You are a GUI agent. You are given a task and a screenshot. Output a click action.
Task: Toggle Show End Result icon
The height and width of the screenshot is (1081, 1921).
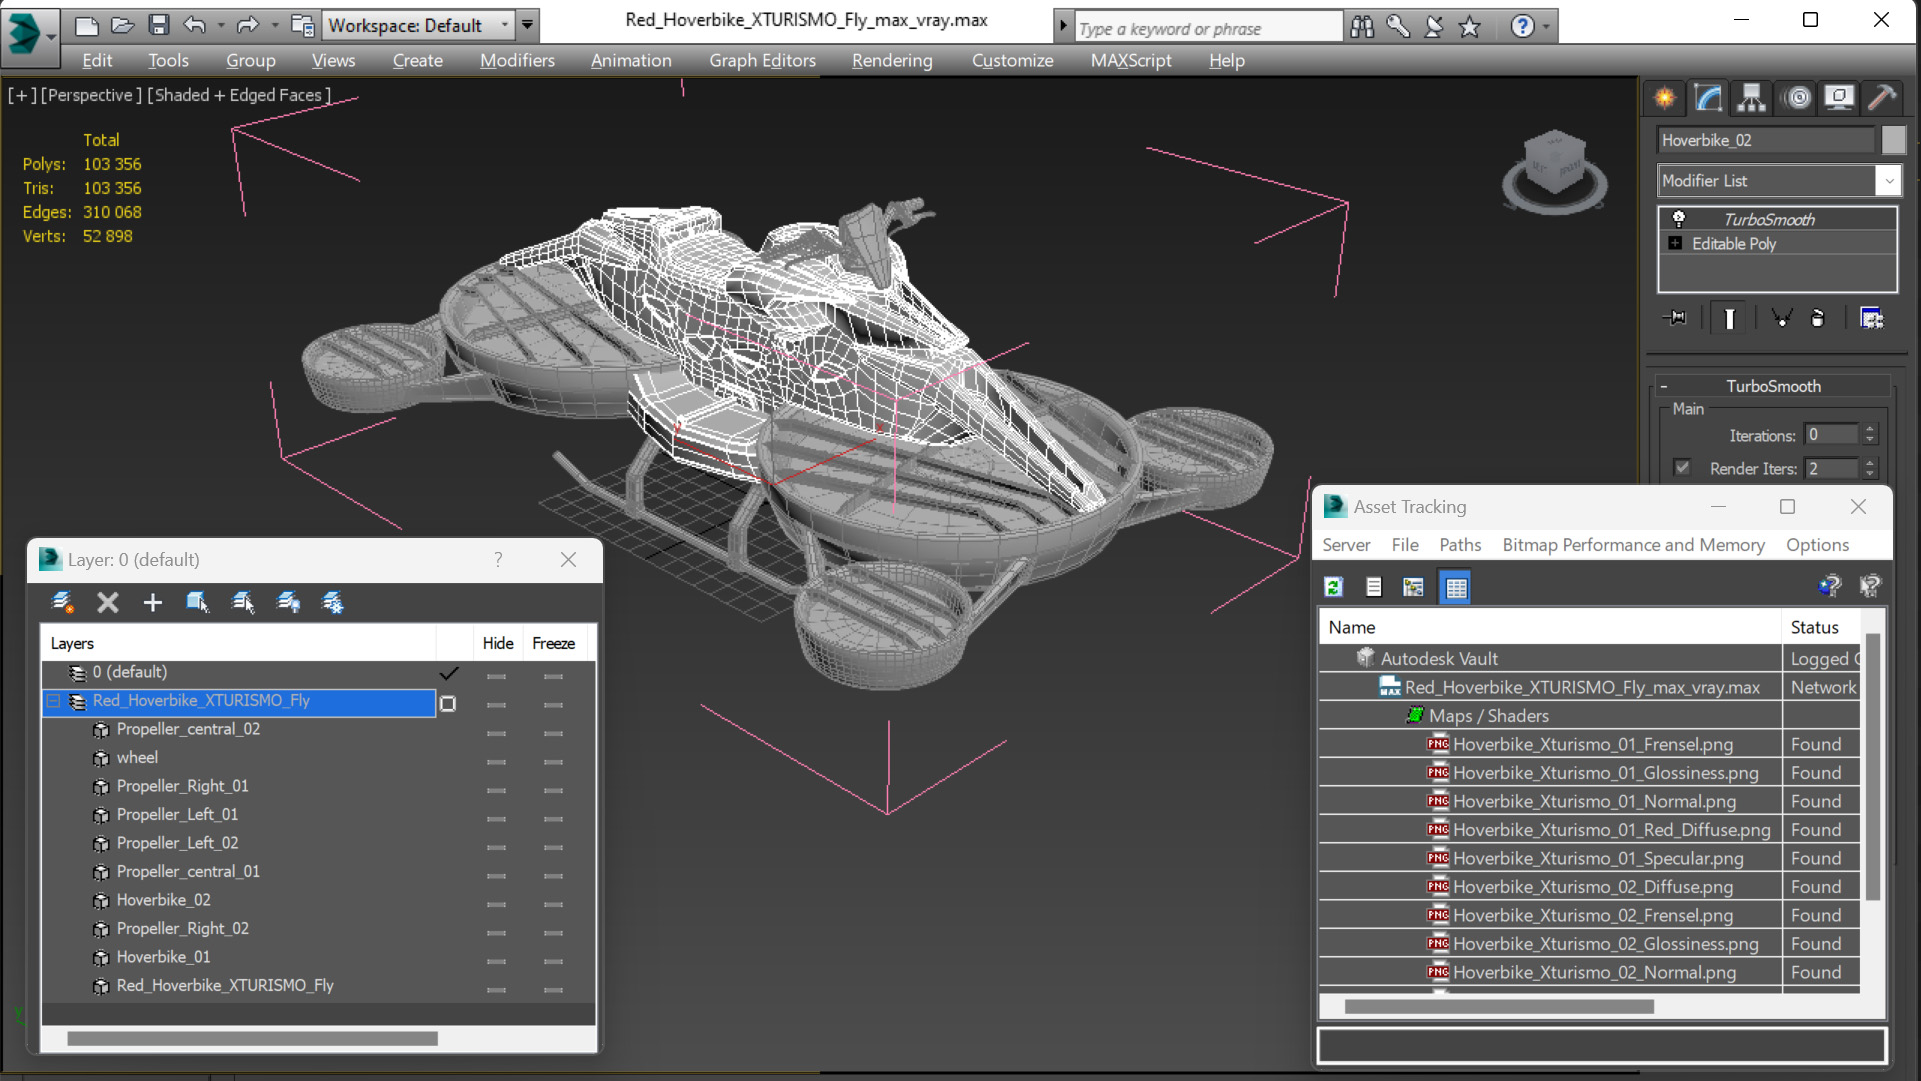[x=1729, y=318]
